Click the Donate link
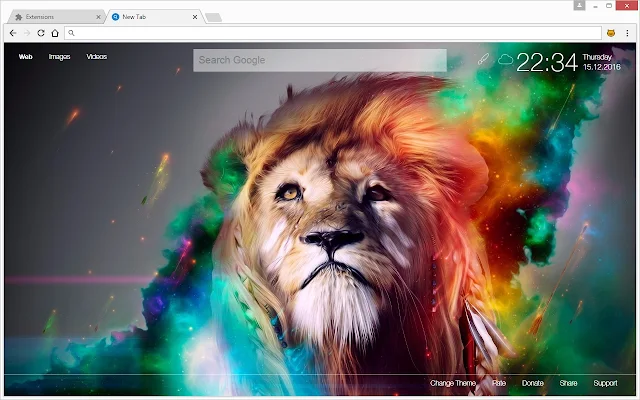Screen dimensions: 640x400 (x=533, y=383)
